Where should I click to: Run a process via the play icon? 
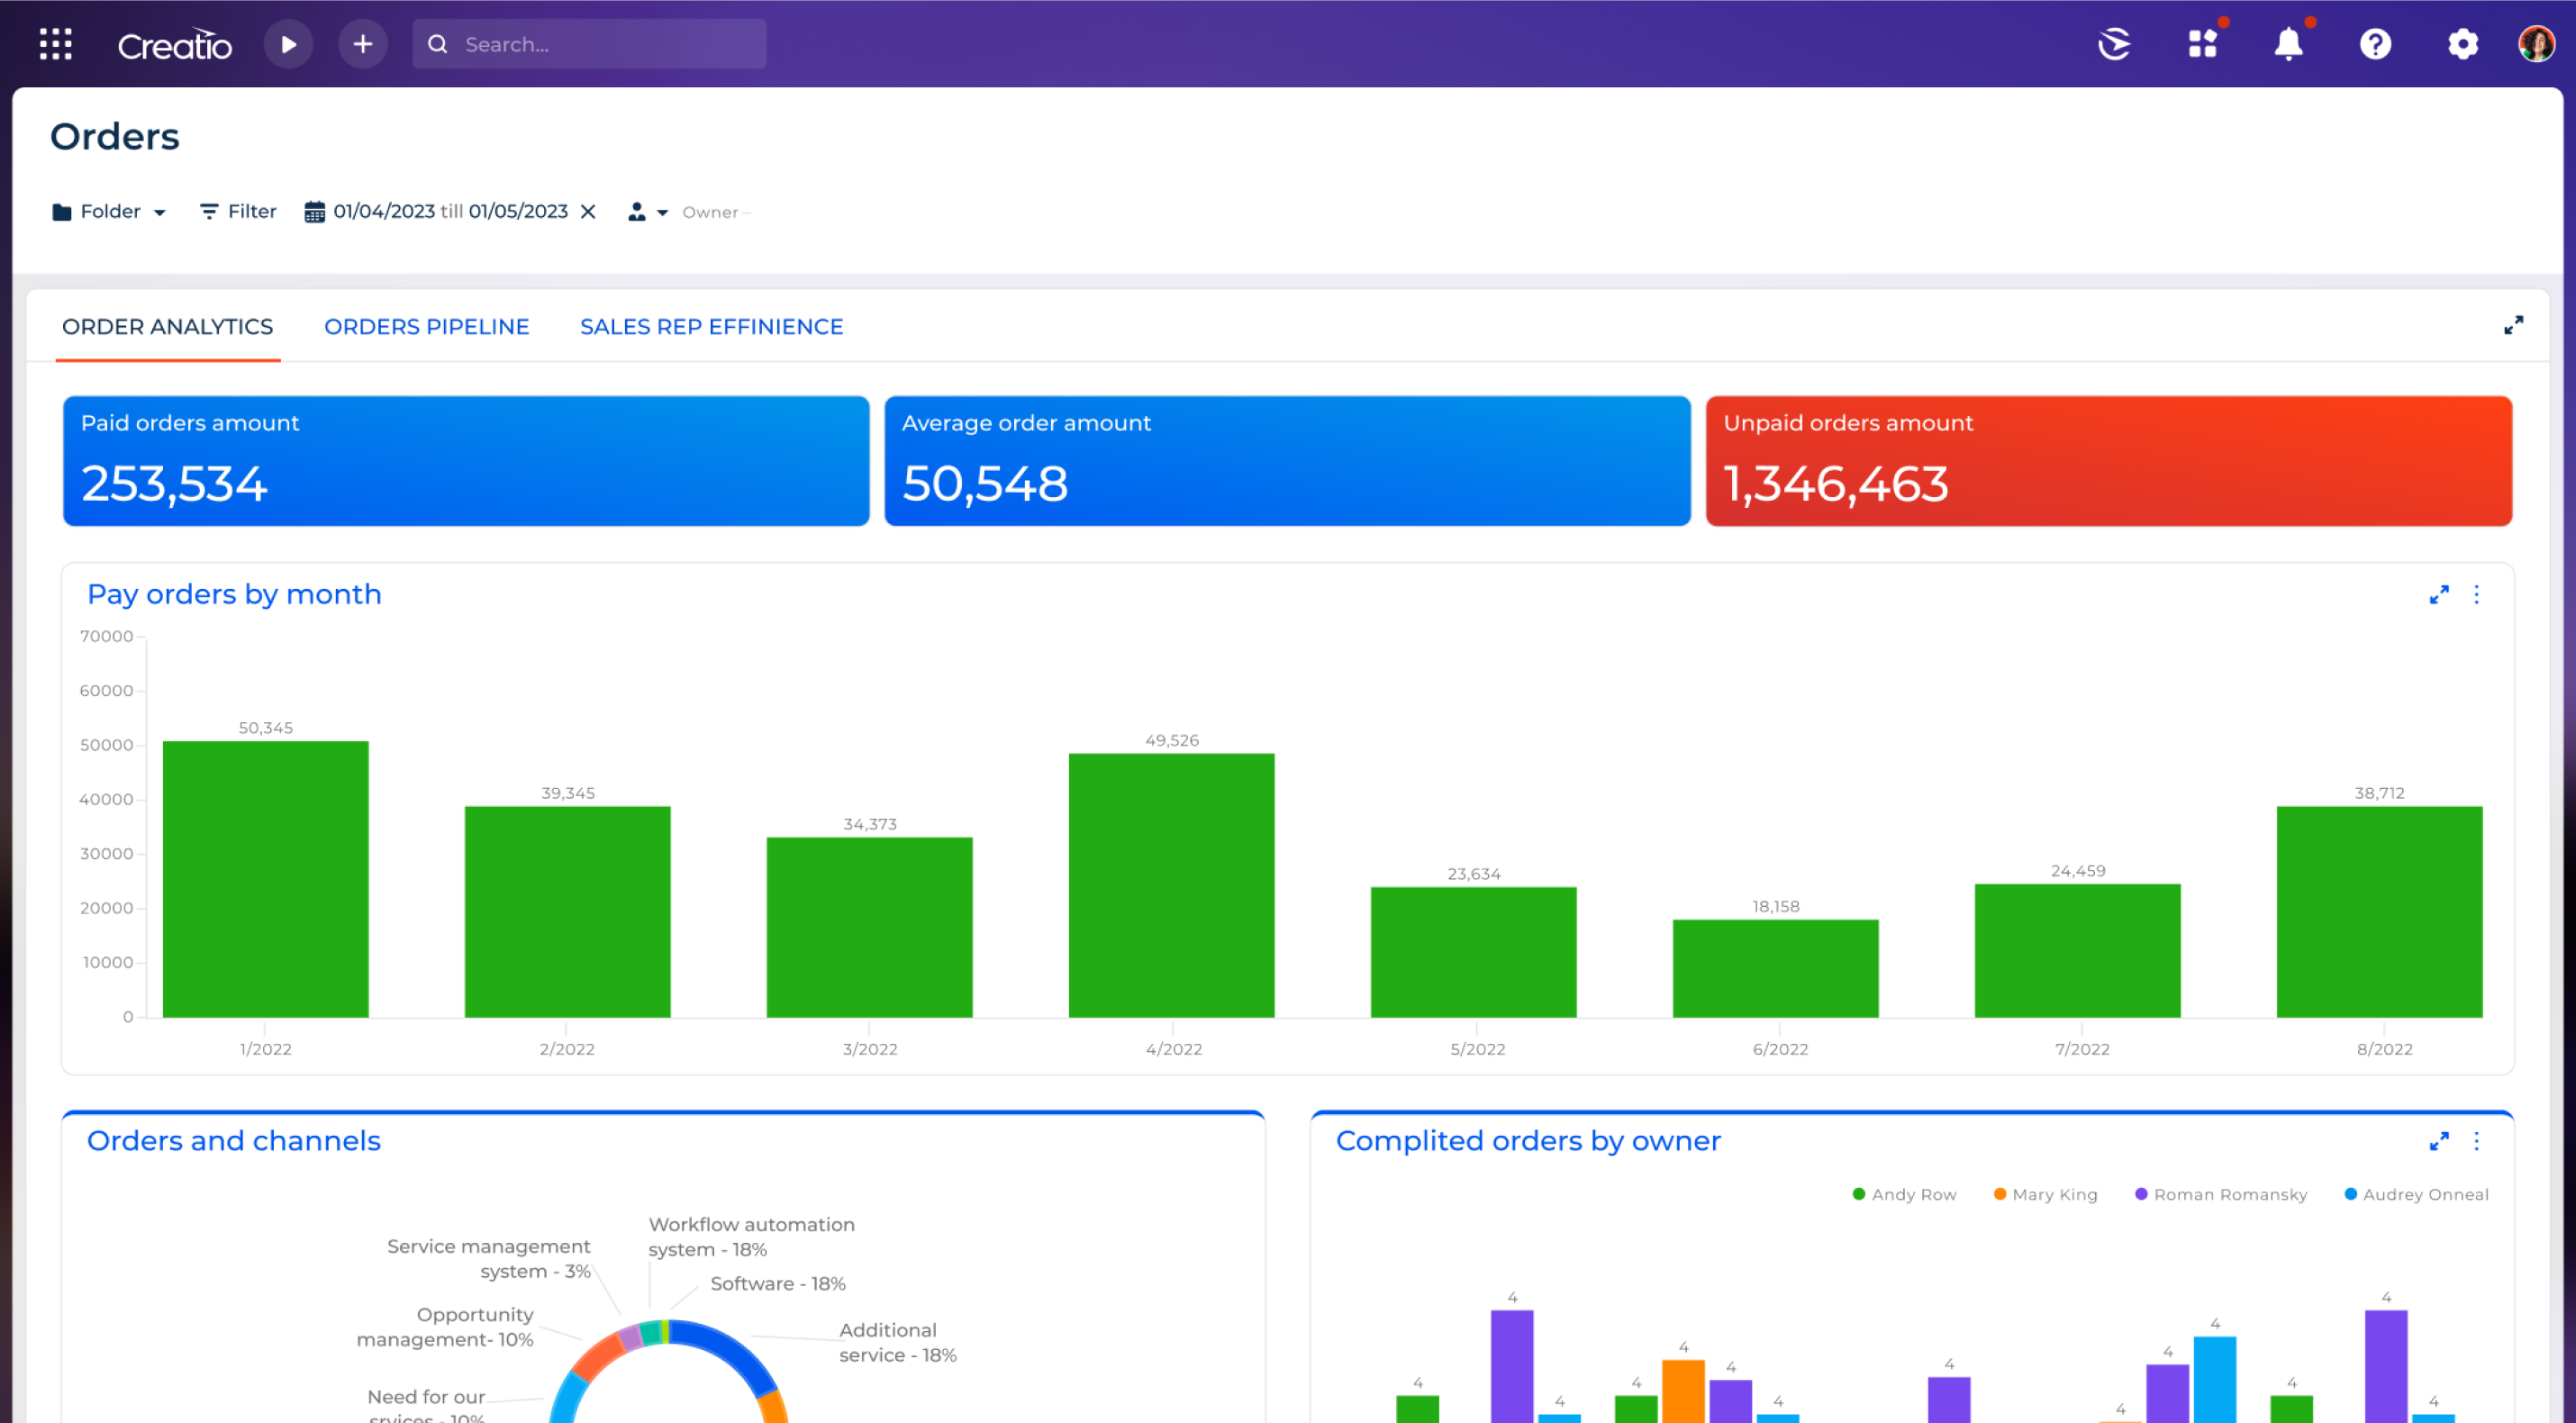click(289, 44)
